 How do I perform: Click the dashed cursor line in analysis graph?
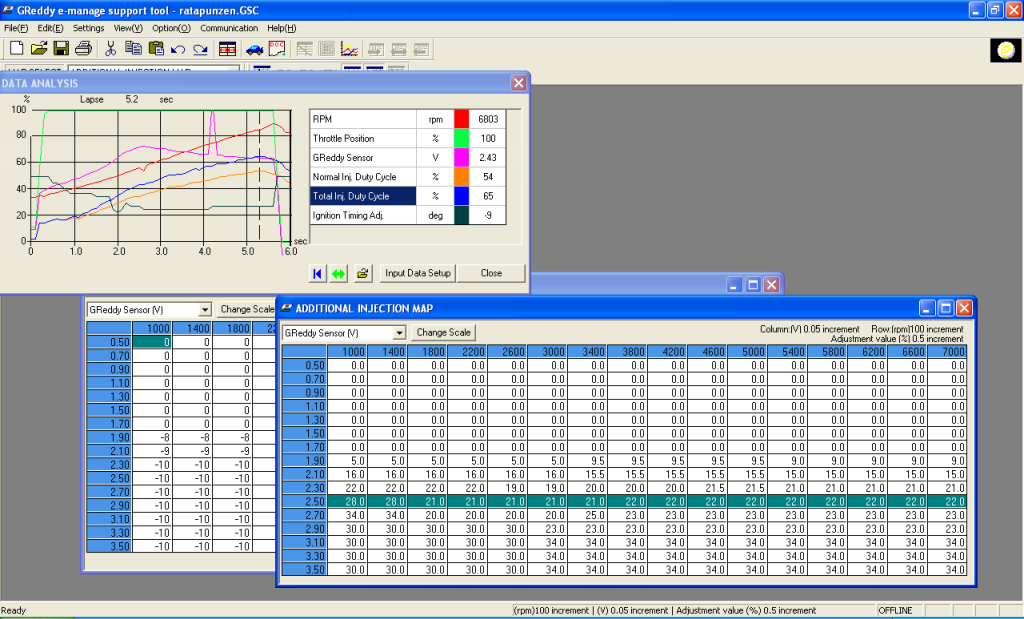(x=259, y=175)
